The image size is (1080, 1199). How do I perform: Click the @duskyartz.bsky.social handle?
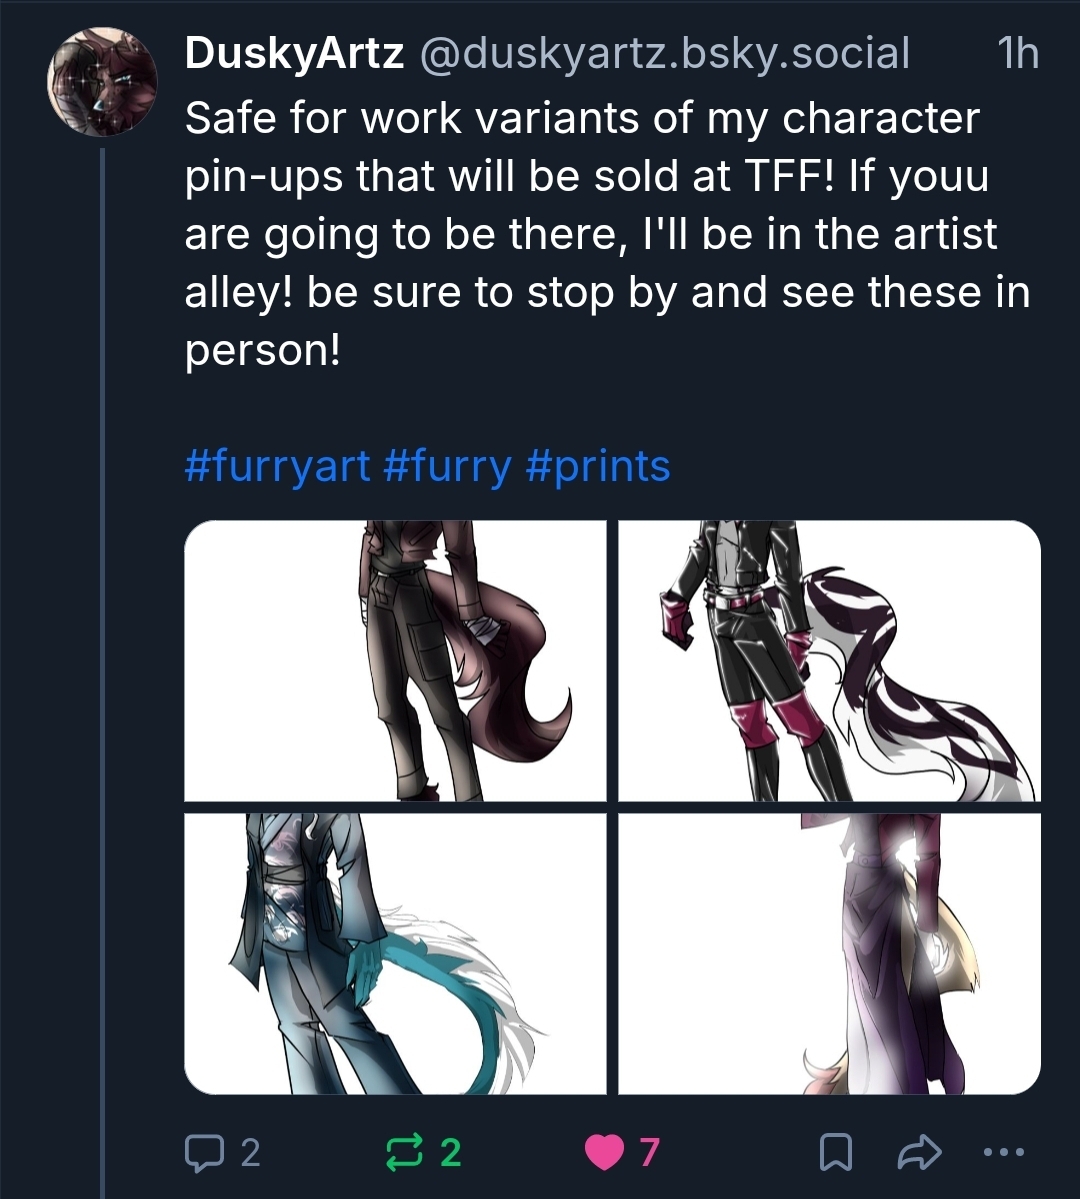pyautogui.click(x=665, y=54)
